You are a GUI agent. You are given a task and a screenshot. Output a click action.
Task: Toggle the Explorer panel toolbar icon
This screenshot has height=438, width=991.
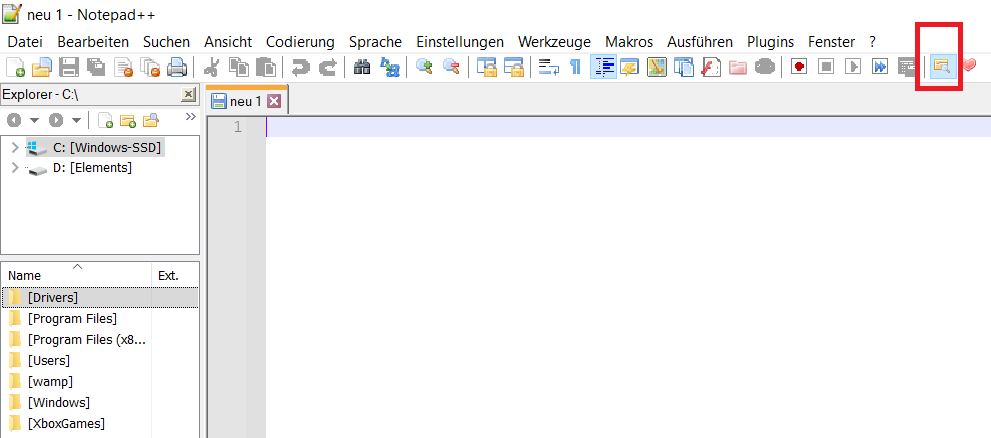[x=942, y=66]
